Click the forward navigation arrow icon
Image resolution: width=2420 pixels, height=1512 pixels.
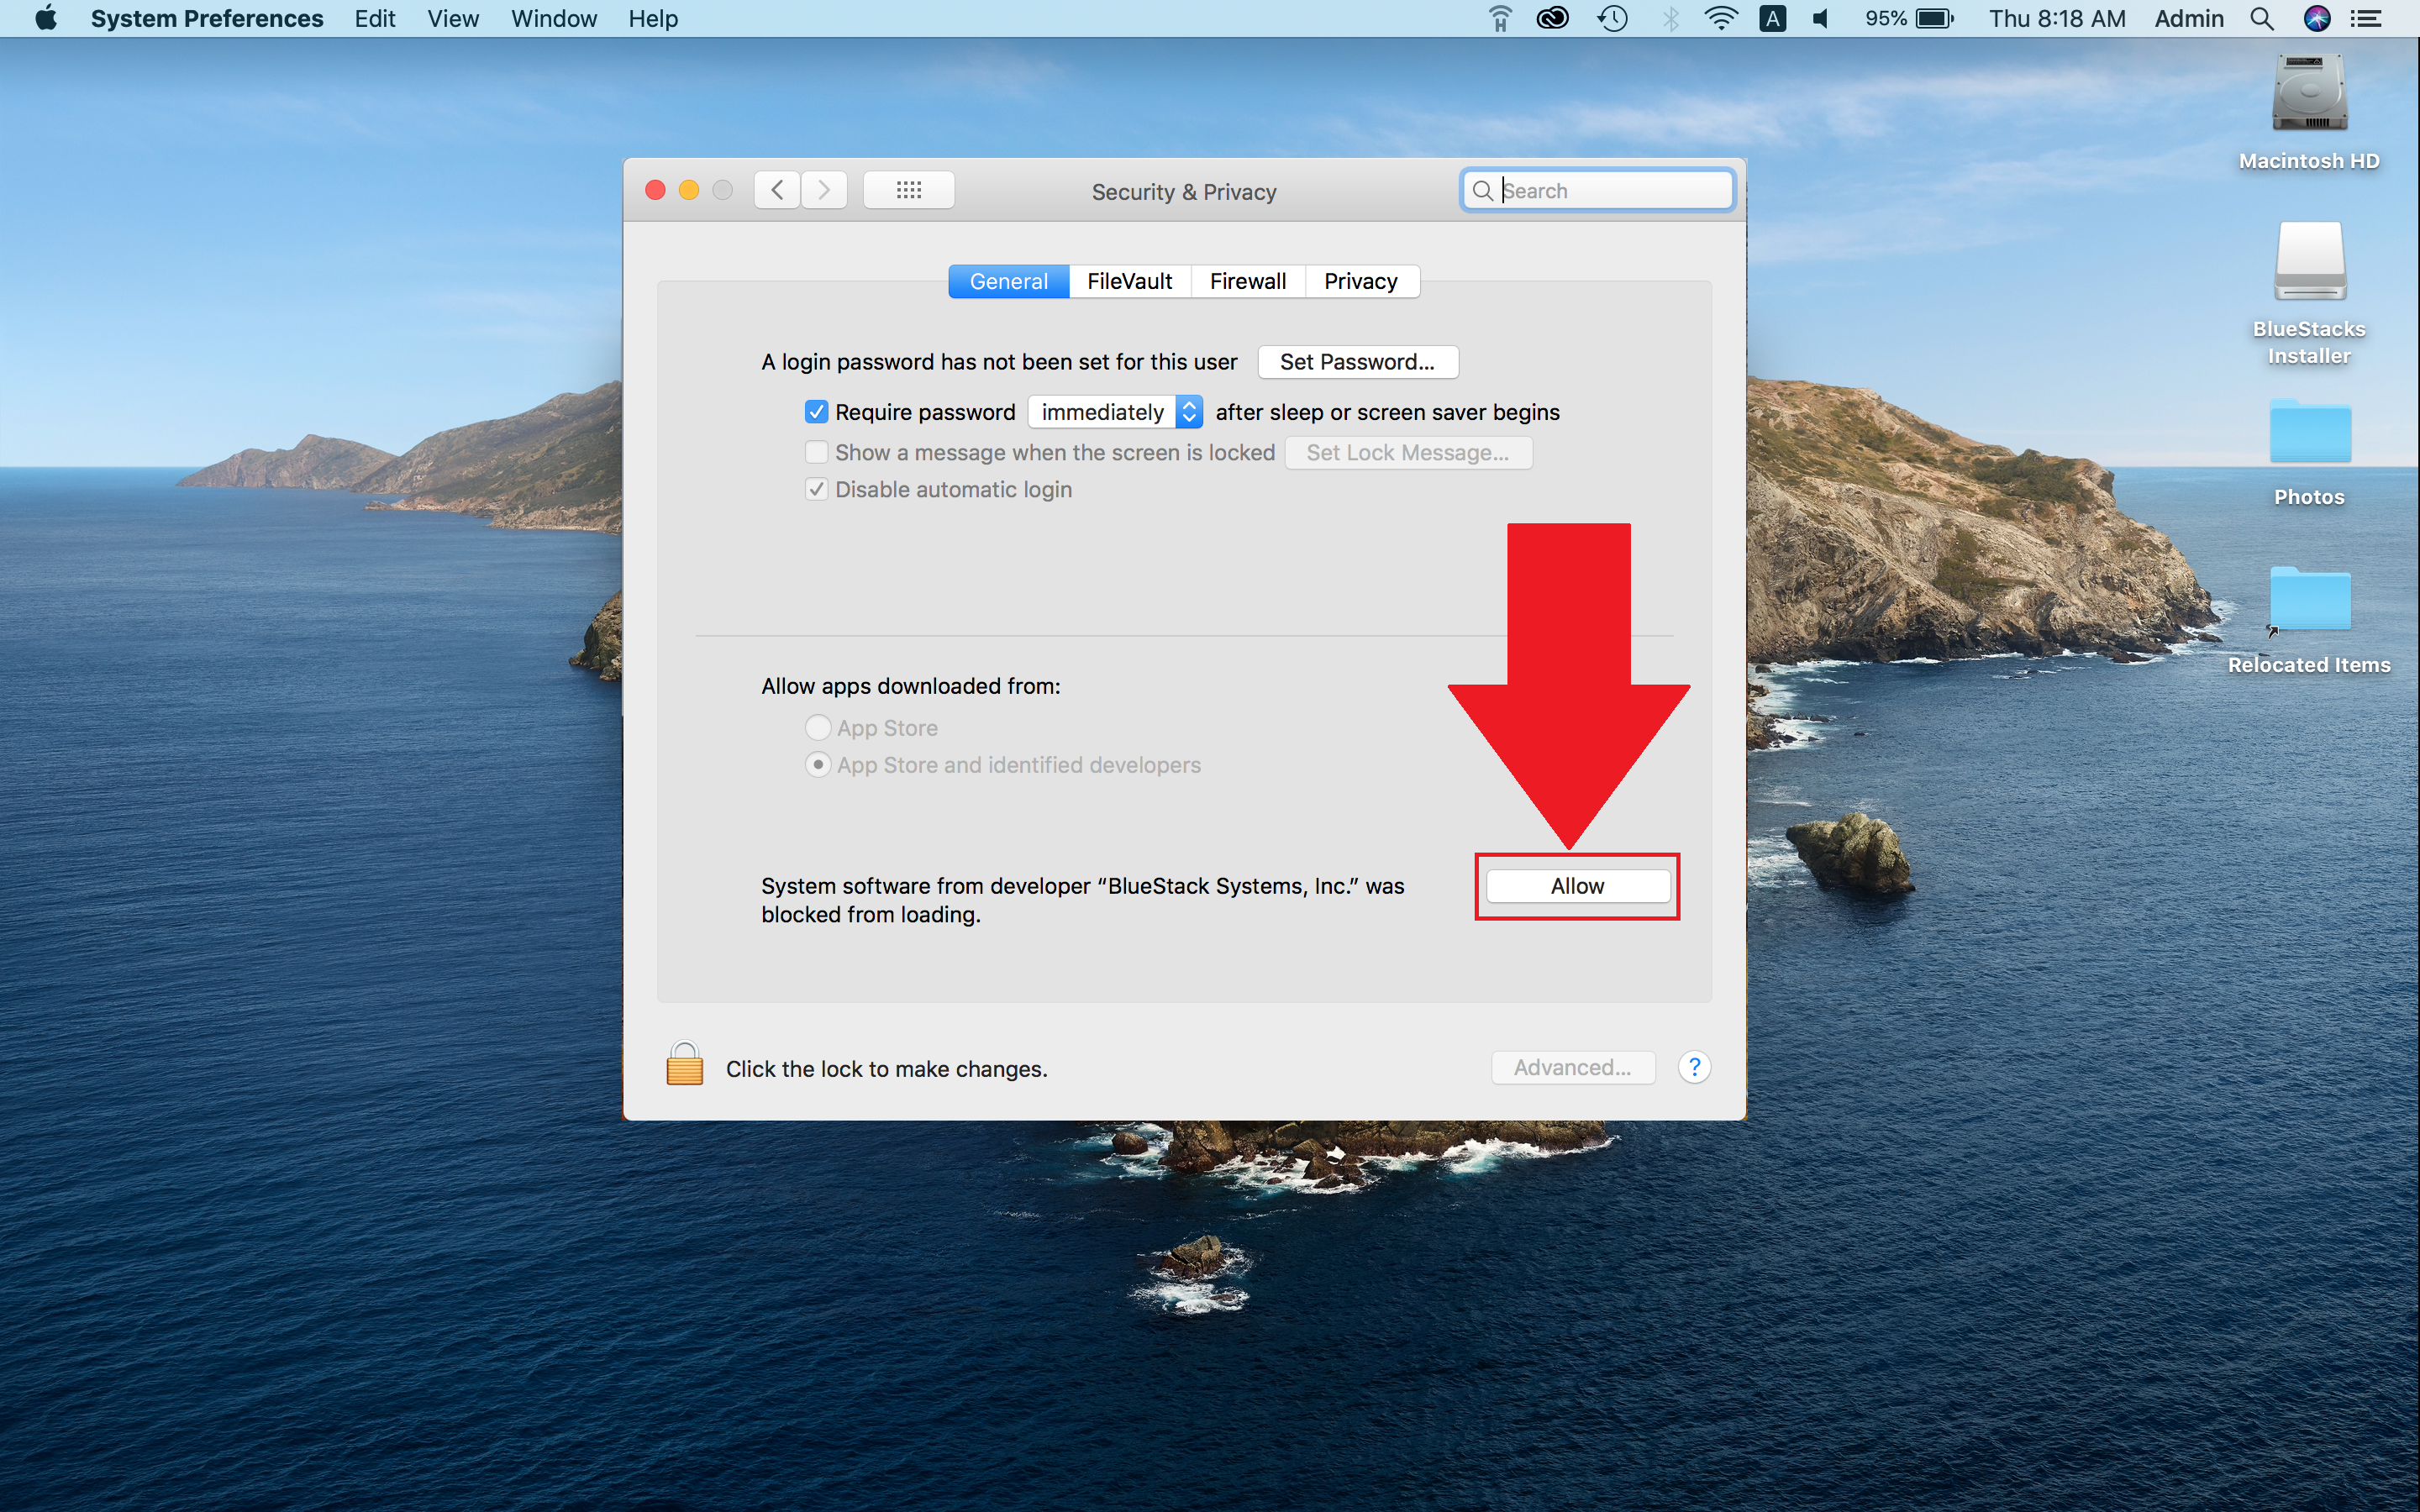coord(824,190)
